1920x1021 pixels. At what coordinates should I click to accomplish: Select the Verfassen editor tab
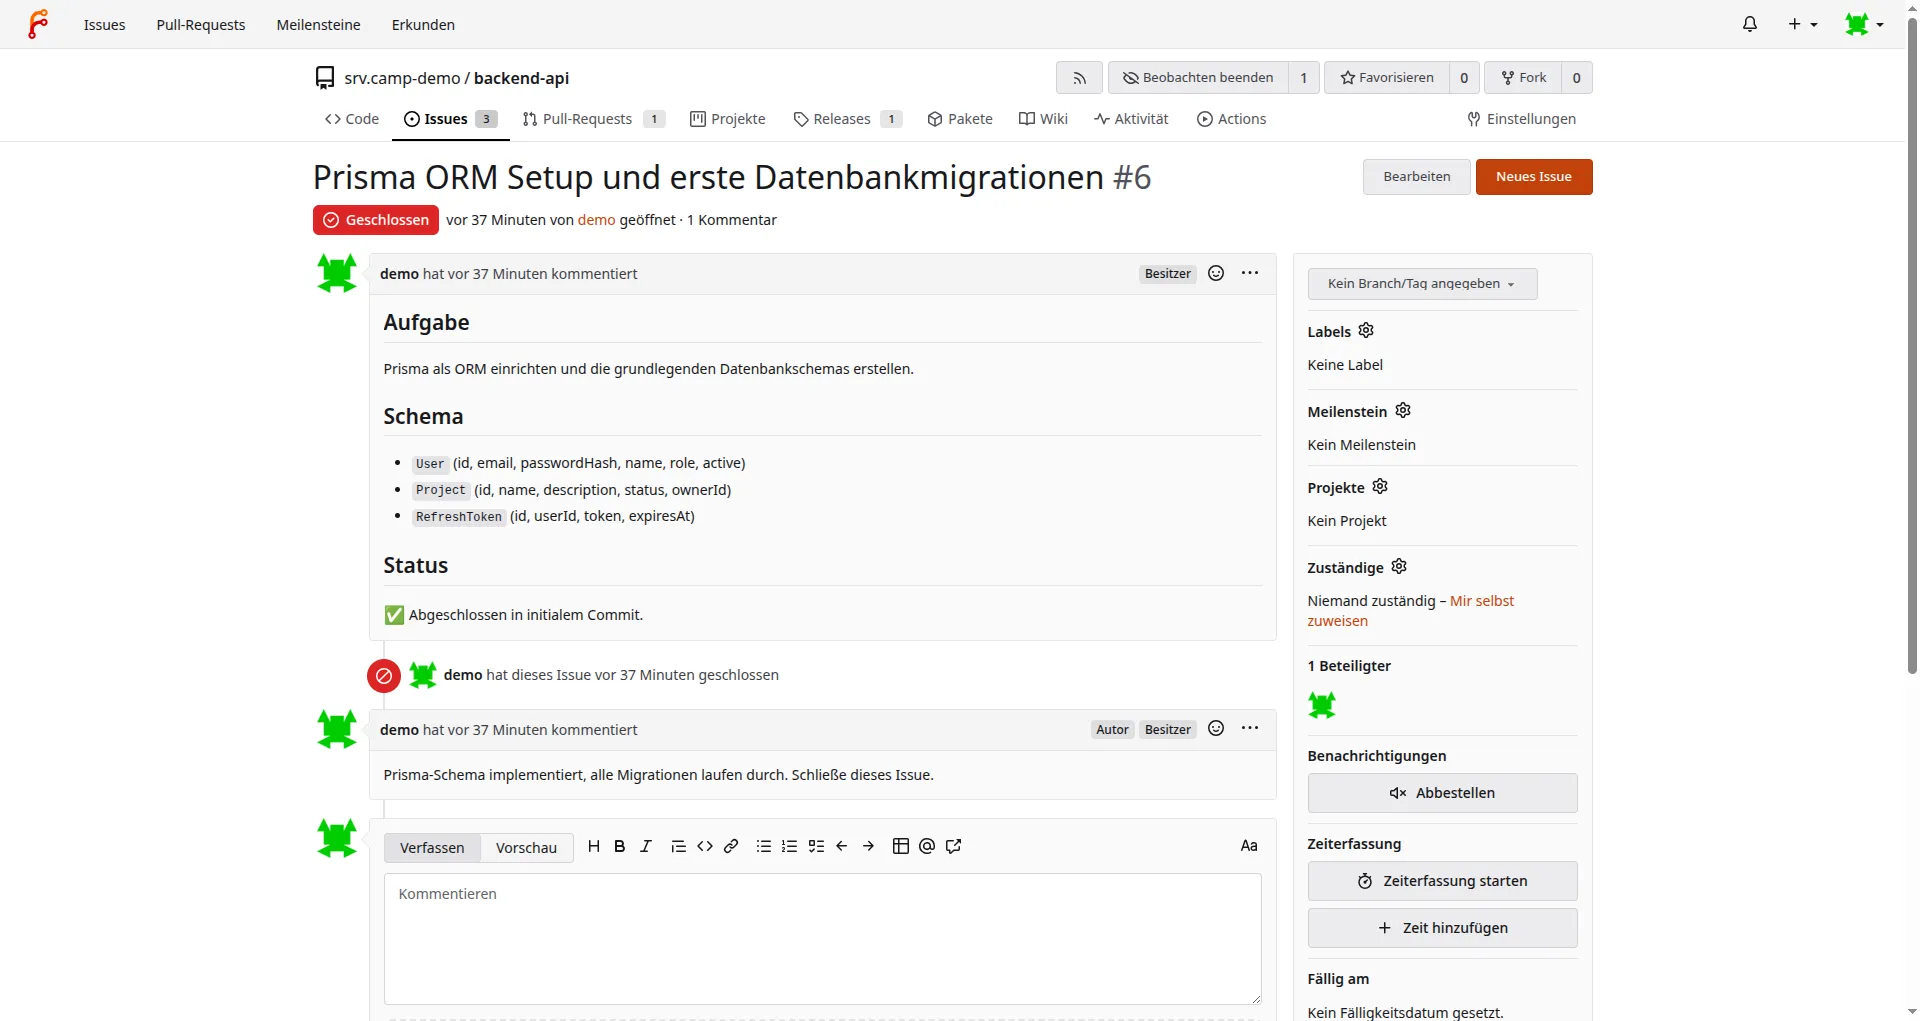pyautogui.click(x=432, y=848)
